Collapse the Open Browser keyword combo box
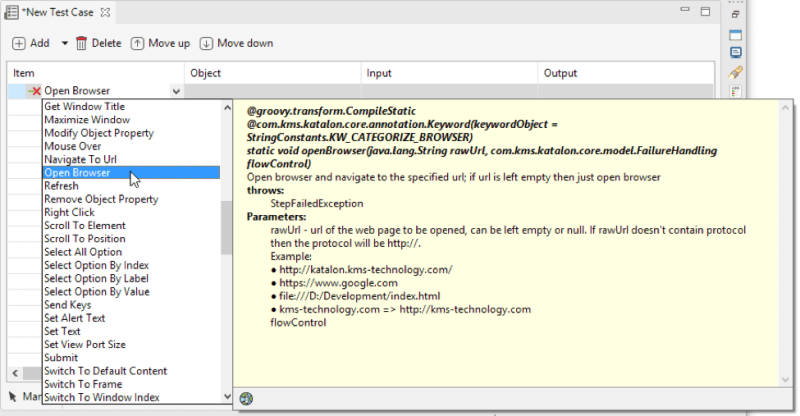The height and width of the screenshot is (416, 800). 176,91
